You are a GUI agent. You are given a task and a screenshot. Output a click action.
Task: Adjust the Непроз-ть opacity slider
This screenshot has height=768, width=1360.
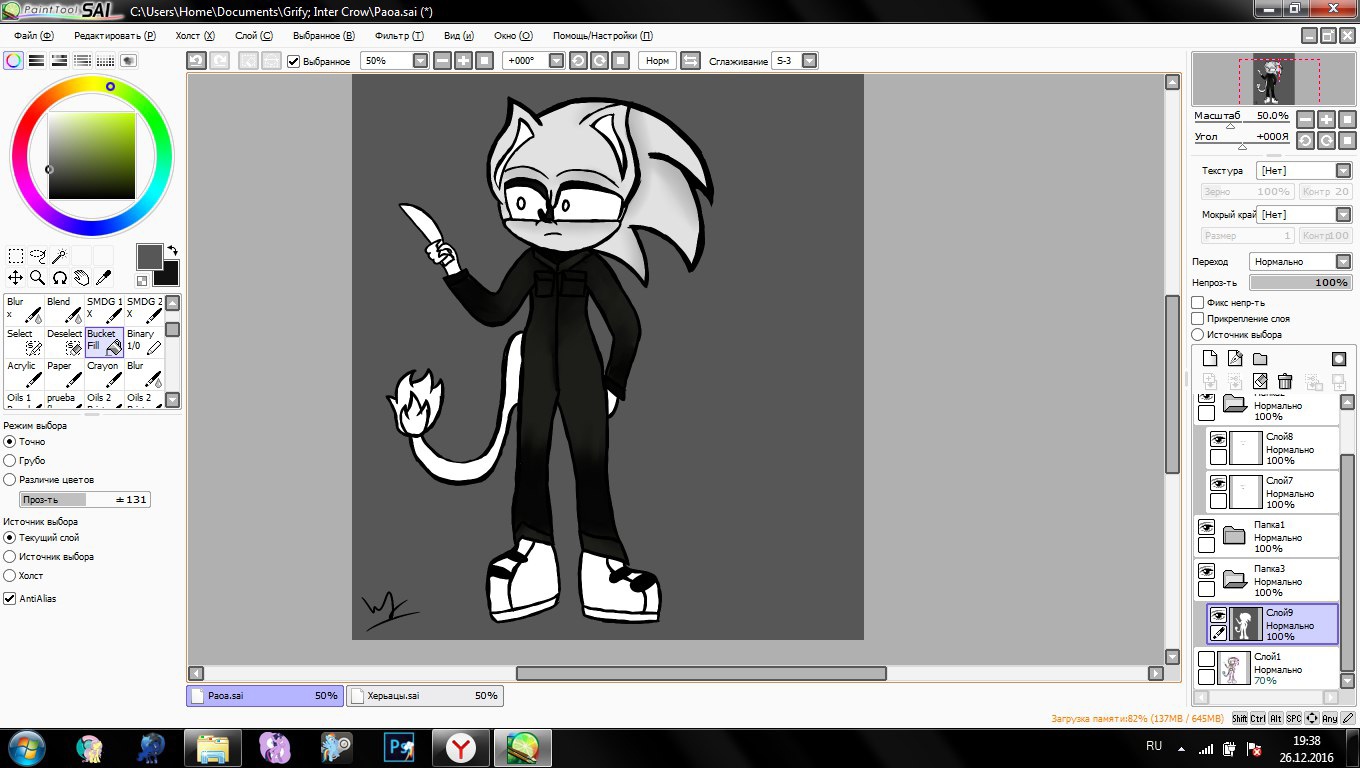[1301, 283]
